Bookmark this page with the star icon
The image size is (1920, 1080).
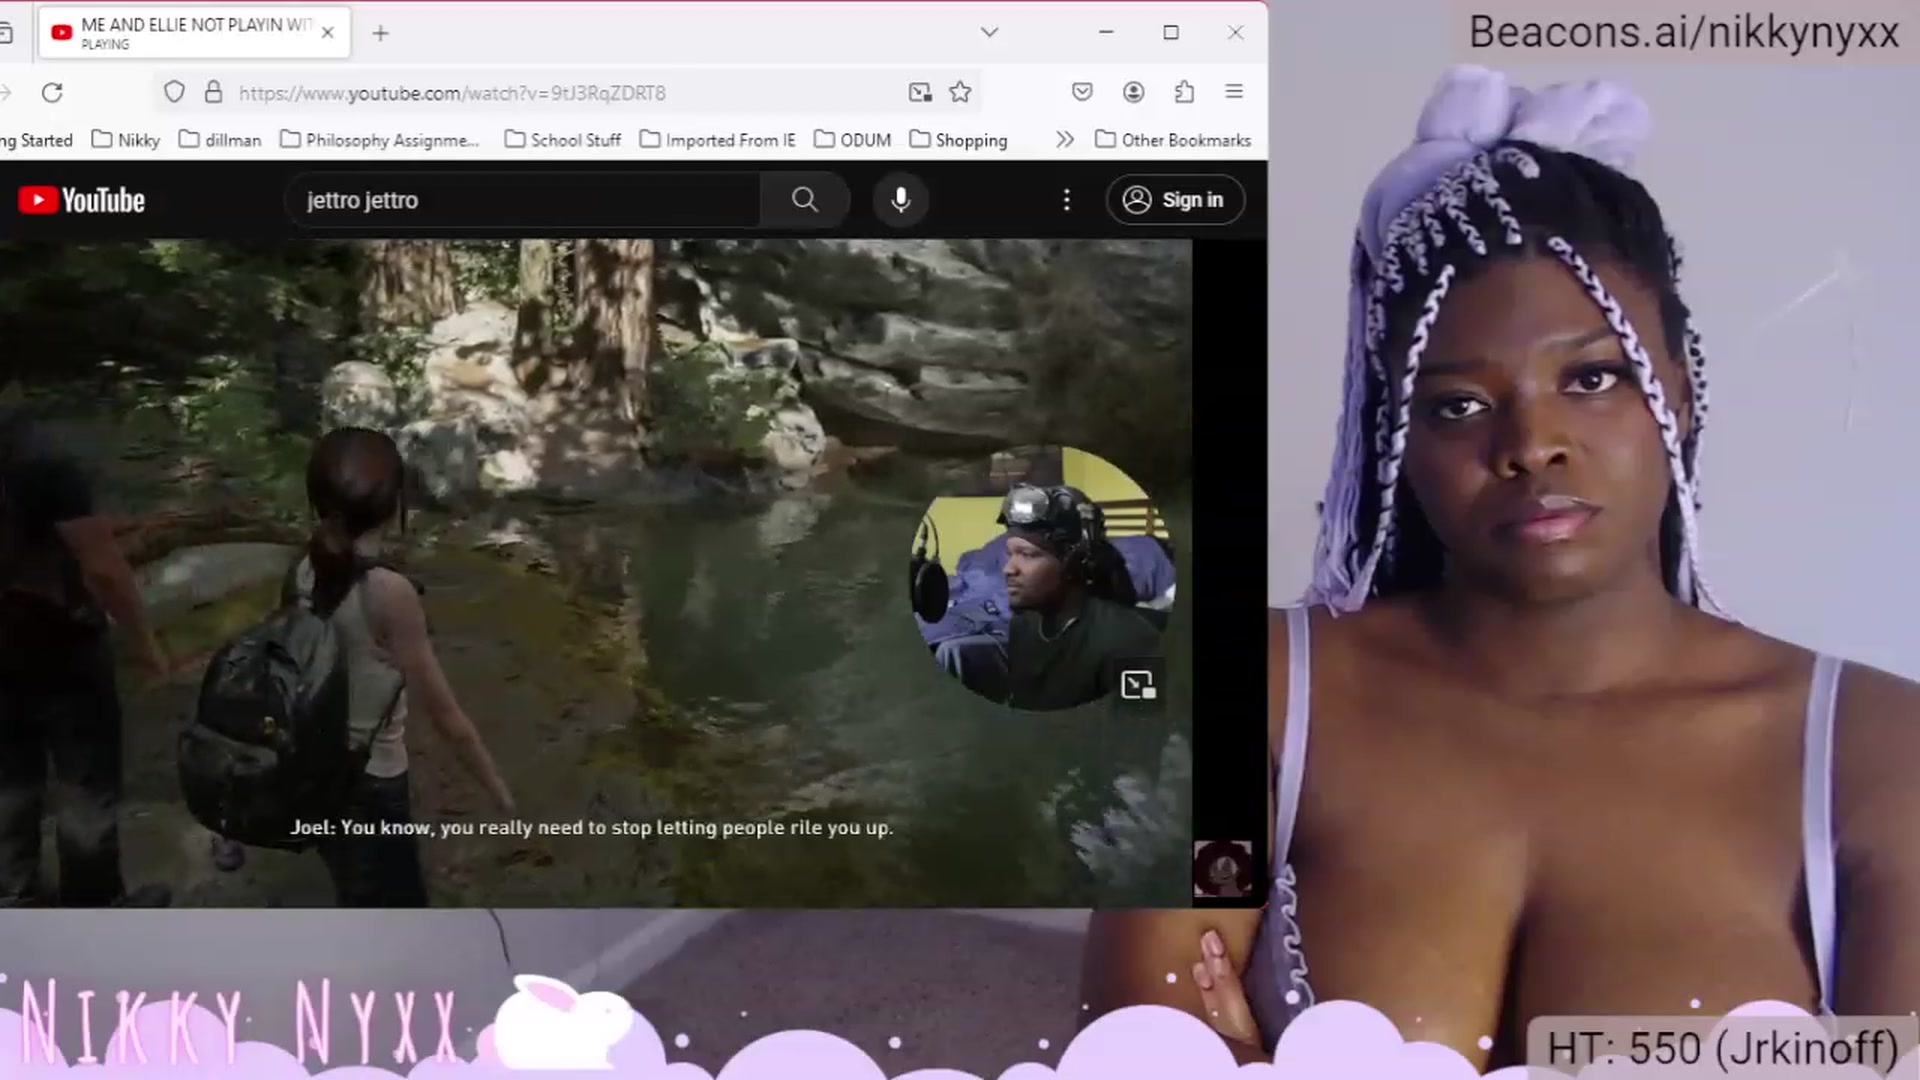click(x=960, y=92)
